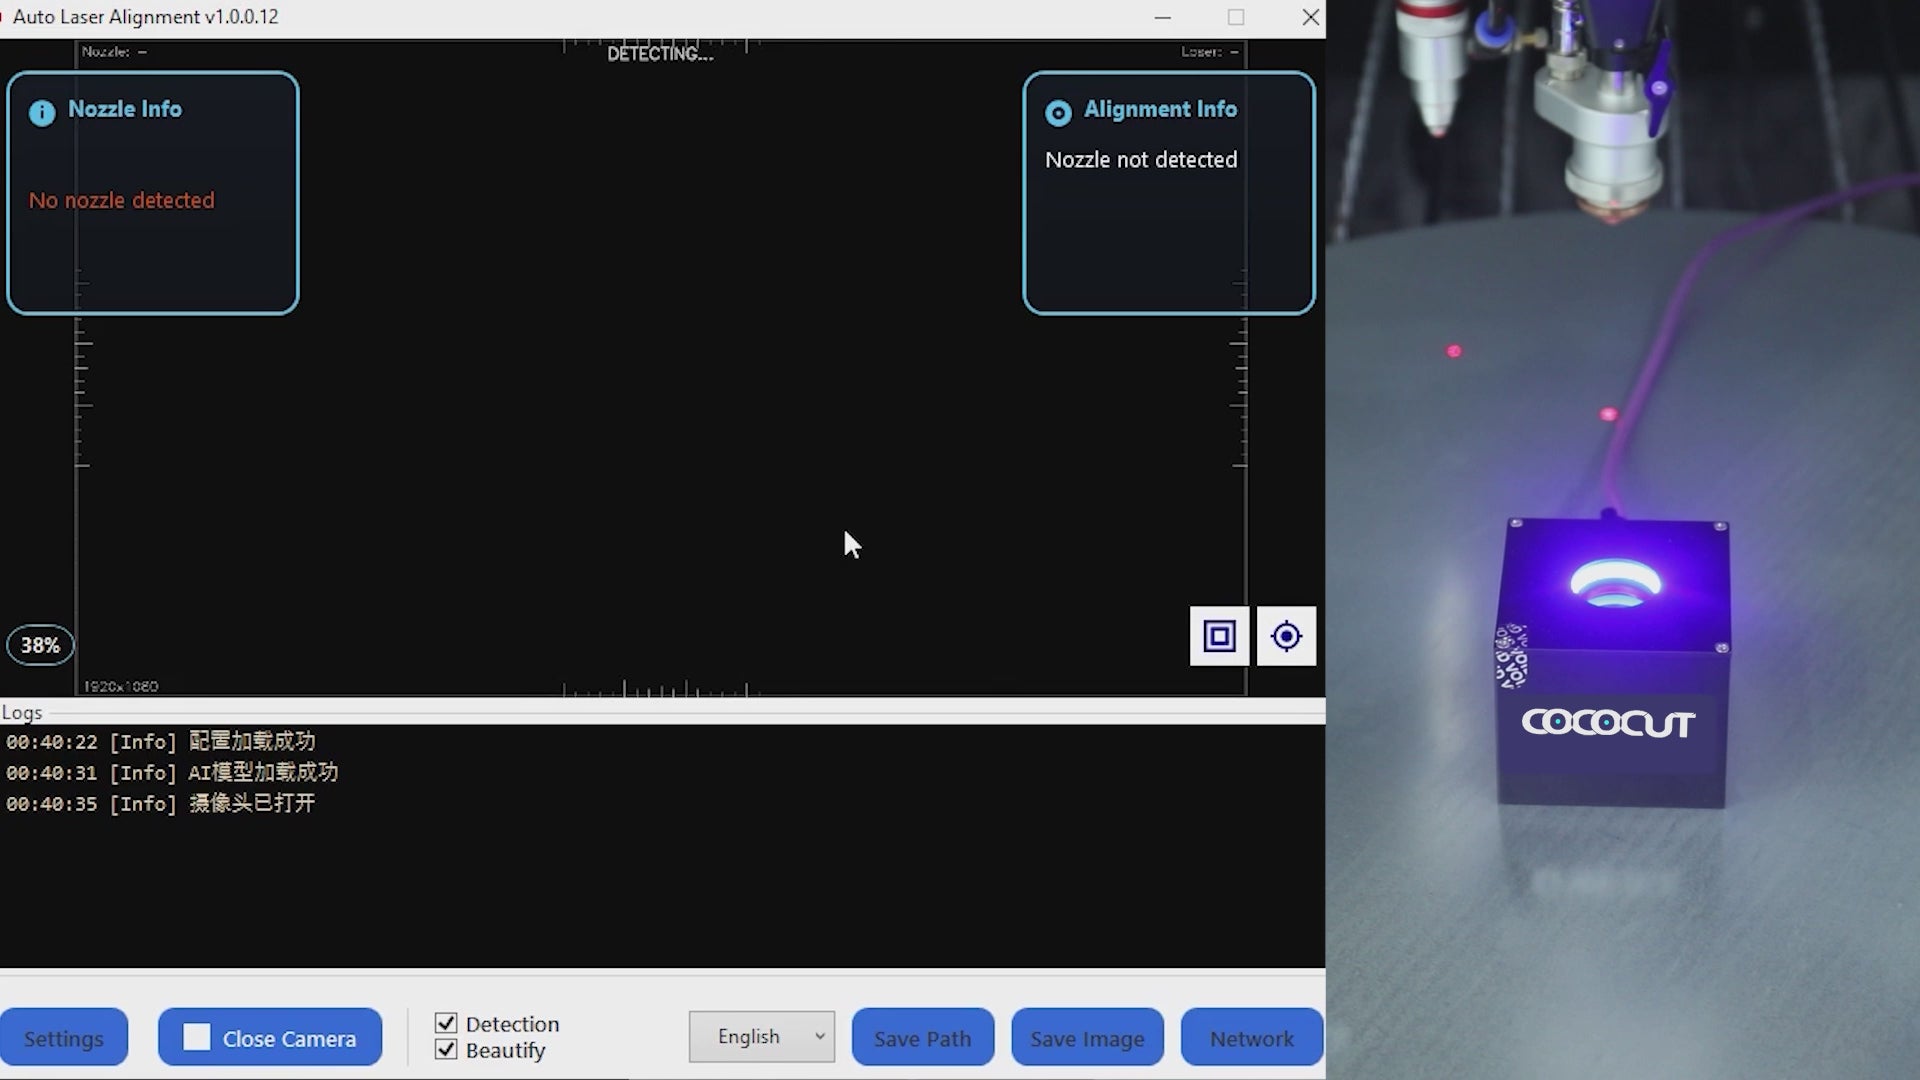Image resolution: width=1920 pixels, height=1080 pixels.
Task: Open the Settings button
Action: click(x=64, y=1038)
